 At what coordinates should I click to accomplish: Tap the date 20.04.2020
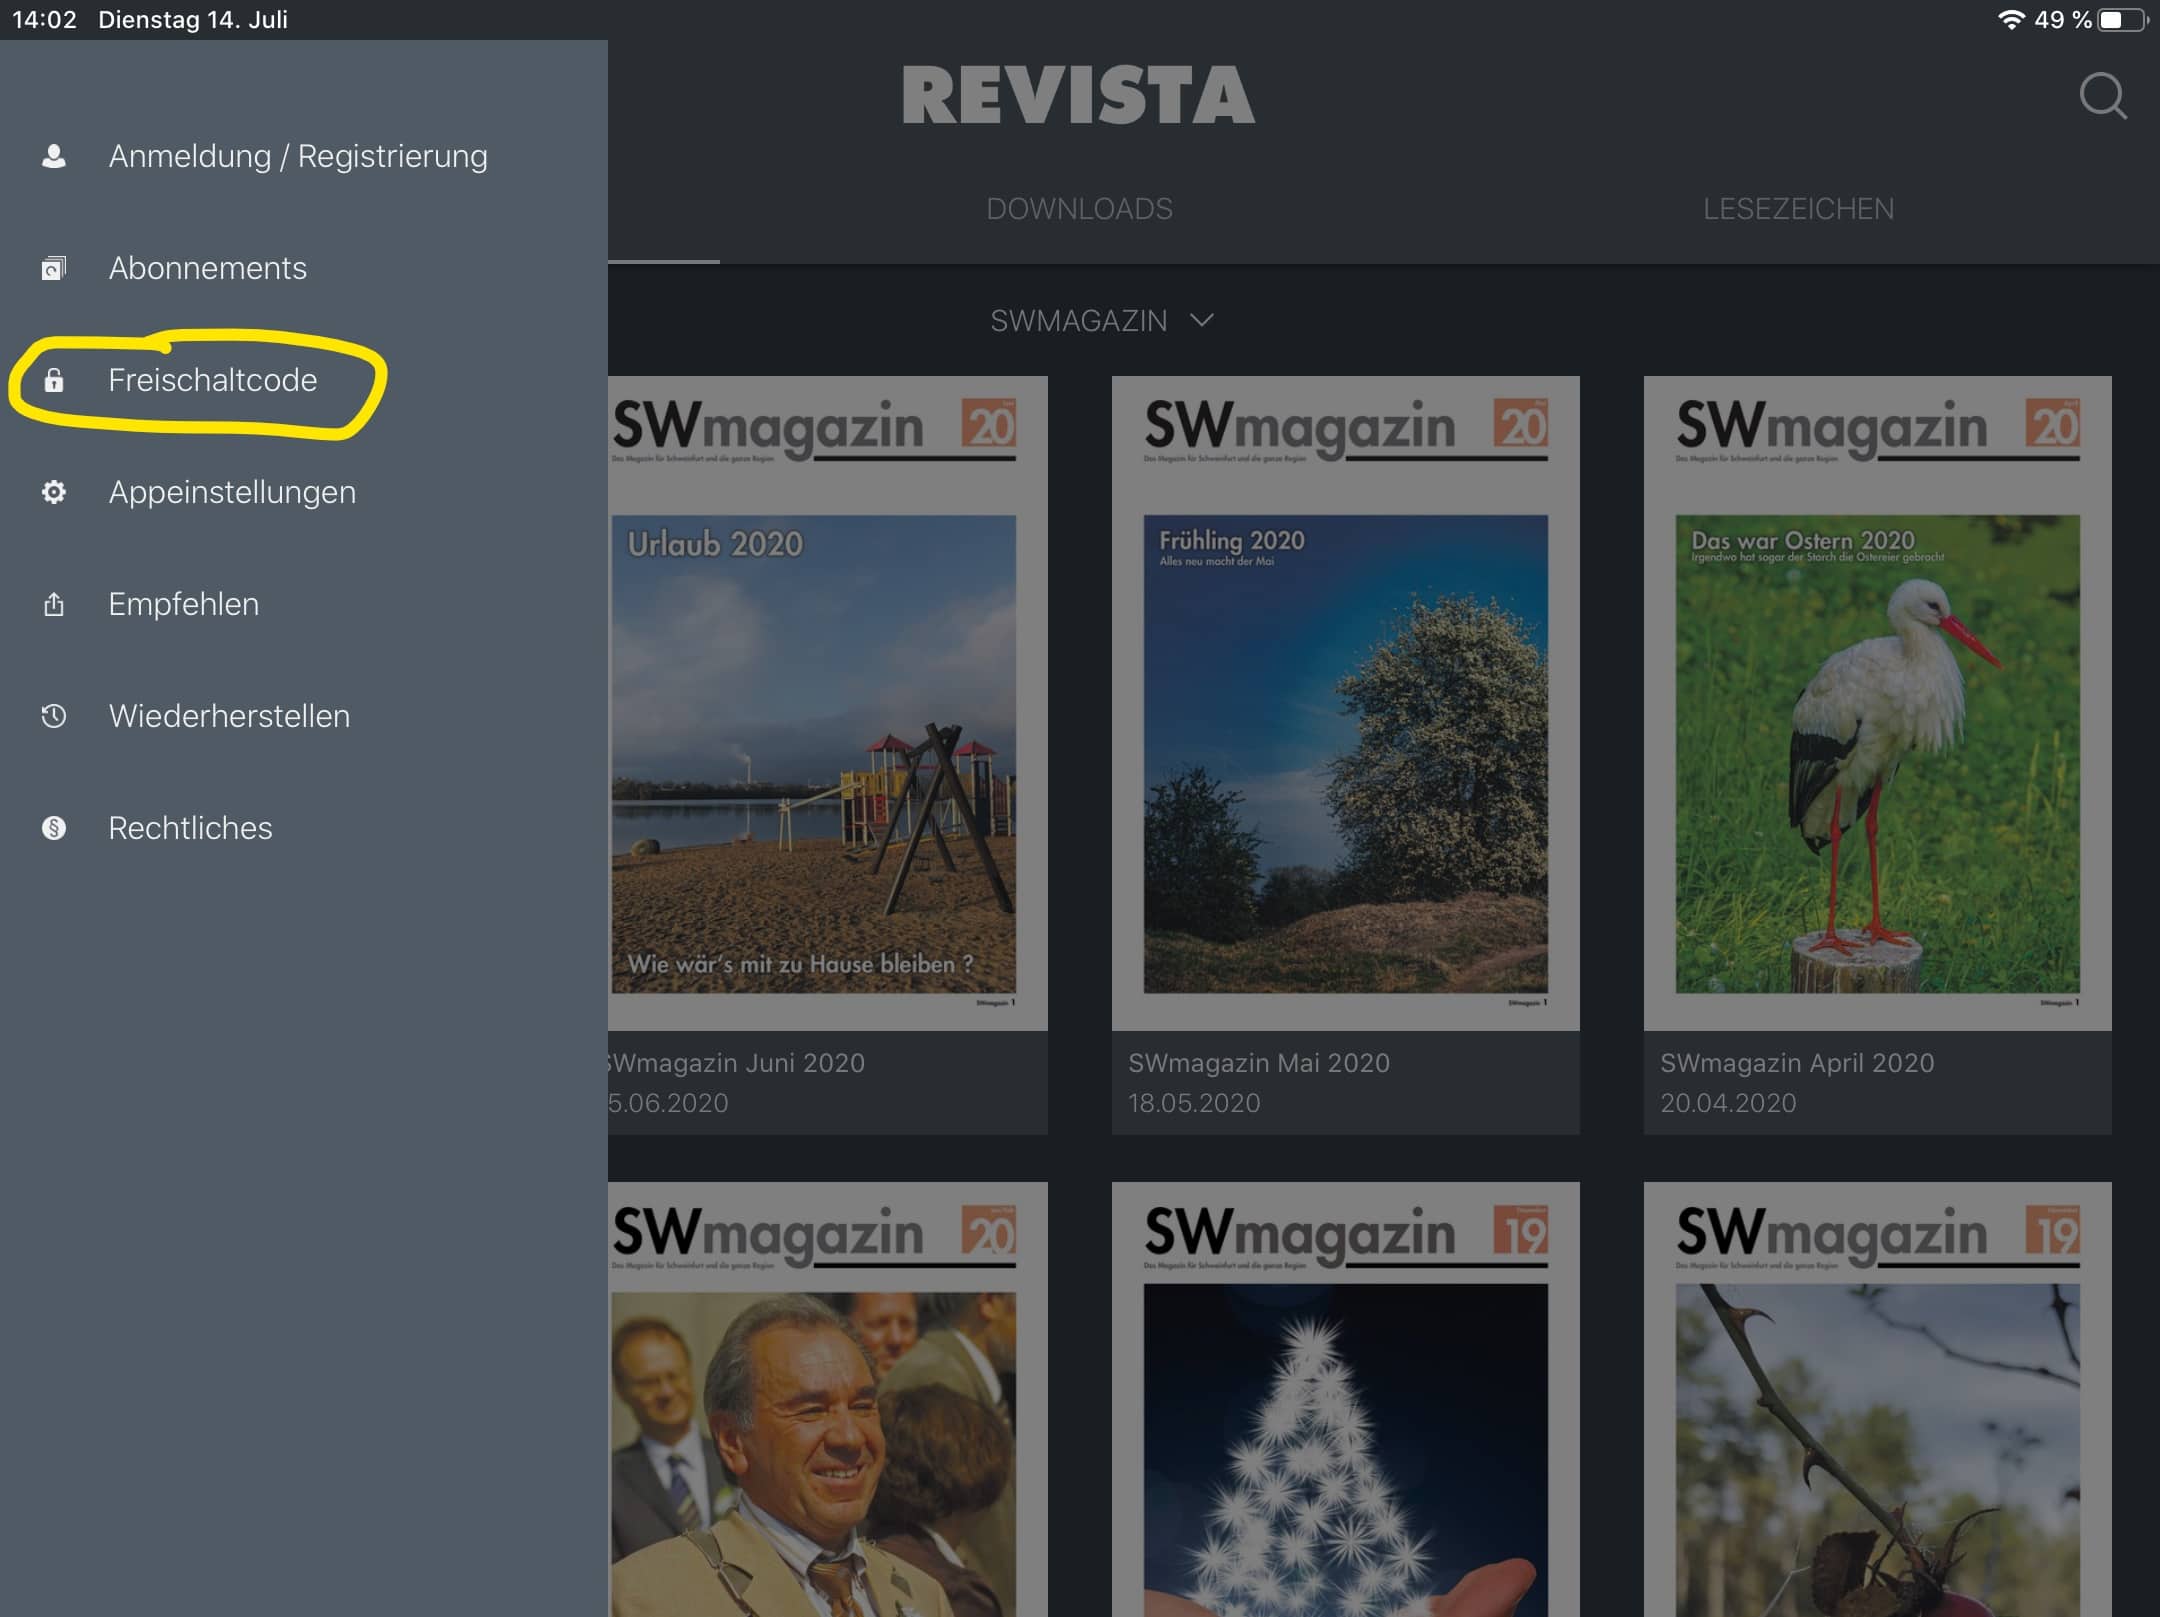tap(1728, 1103)
